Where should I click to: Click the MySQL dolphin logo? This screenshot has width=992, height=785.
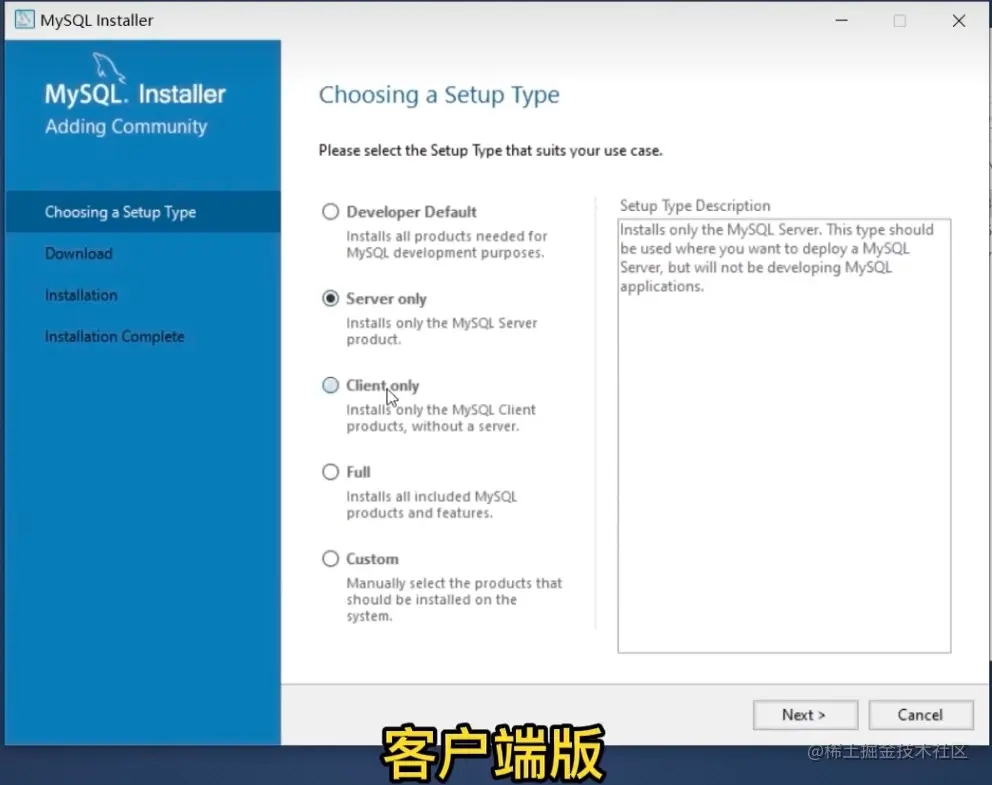109,67
